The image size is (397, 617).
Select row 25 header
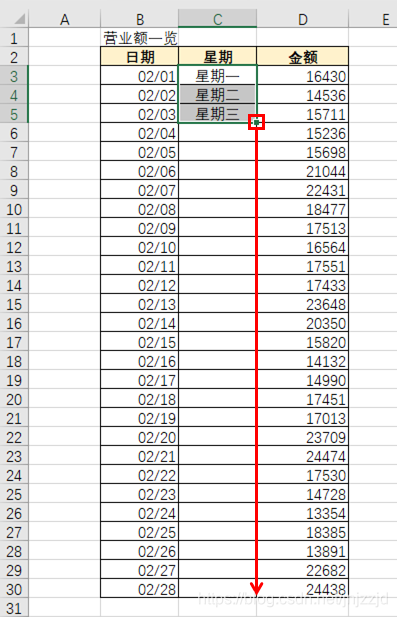click(14, 494)
